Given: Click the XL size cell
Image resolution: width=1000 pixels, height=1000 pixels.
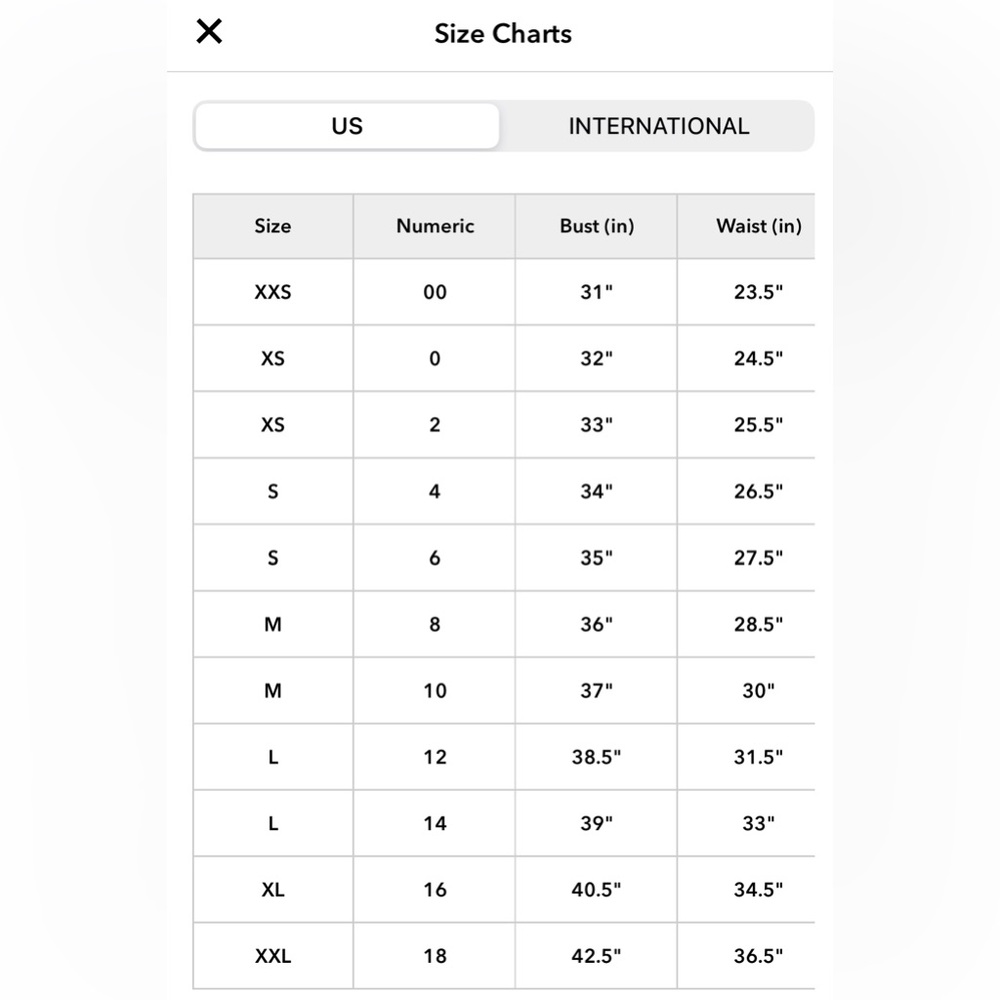Looking at the screenshot, I should pos(273,890).
